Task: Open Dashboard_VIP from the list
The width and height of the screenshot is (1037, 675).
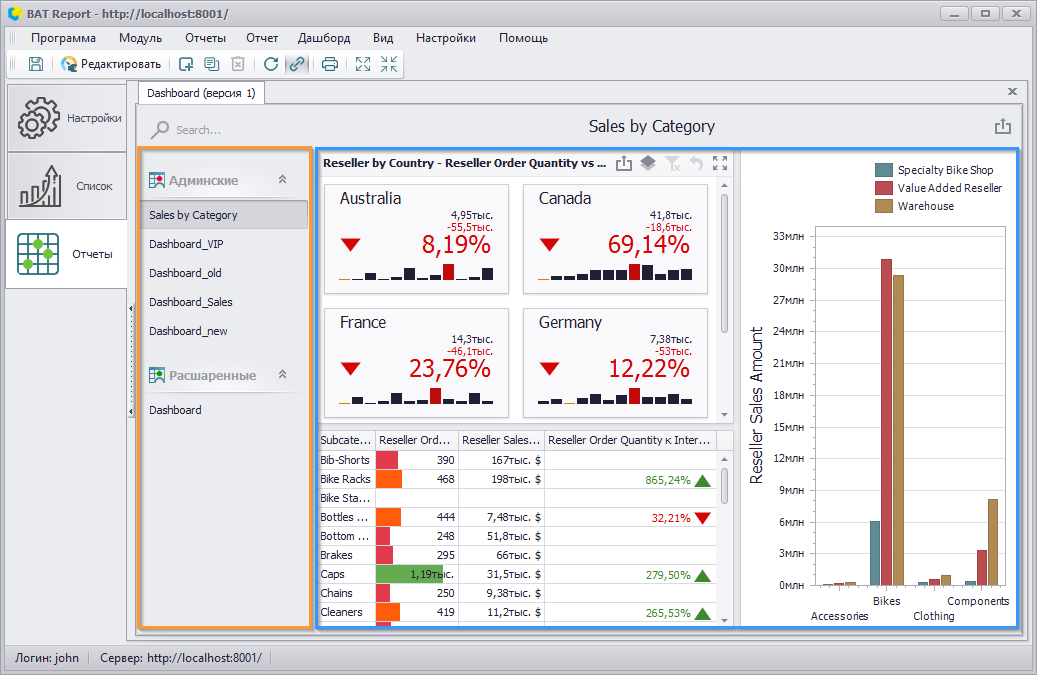Action: pyautogui.click(x=187, y=244)
